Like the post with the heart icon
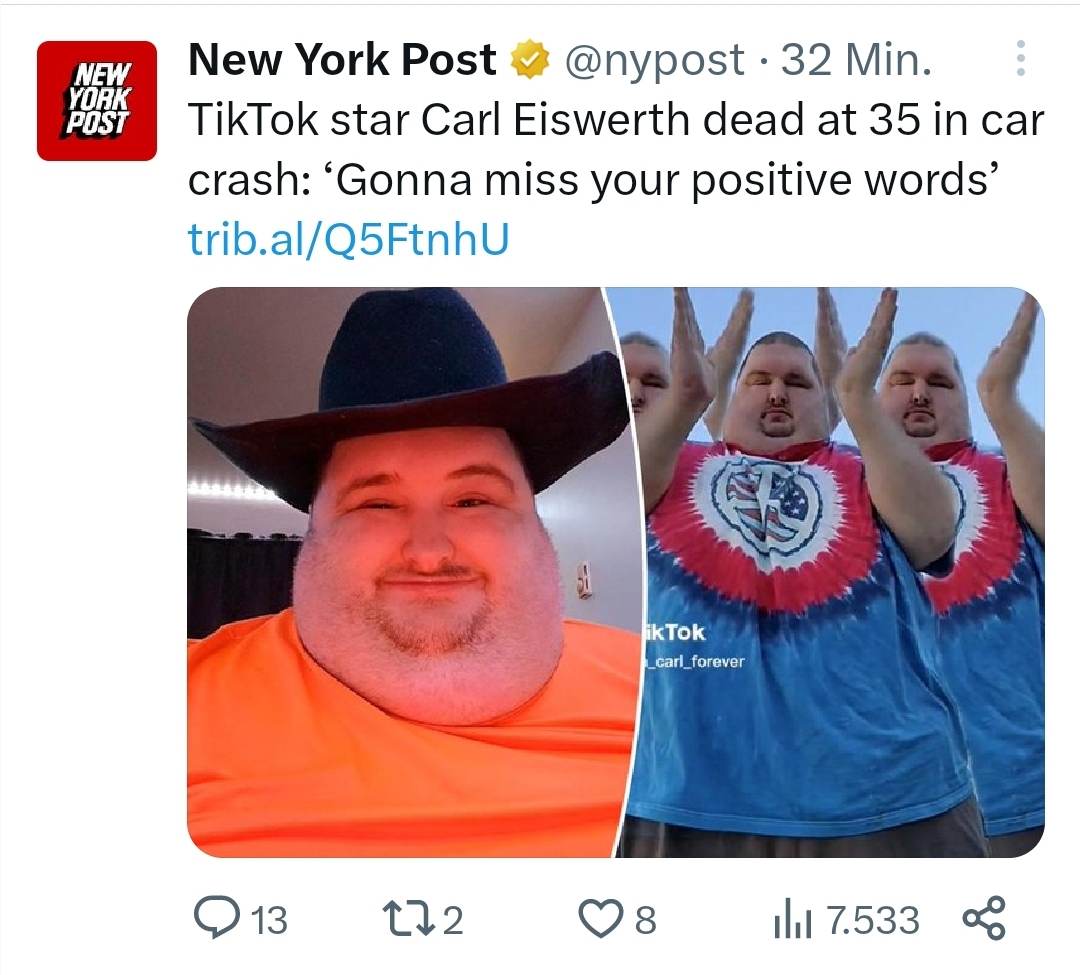This screenshot has height=975, width=1080. (599, 919)
